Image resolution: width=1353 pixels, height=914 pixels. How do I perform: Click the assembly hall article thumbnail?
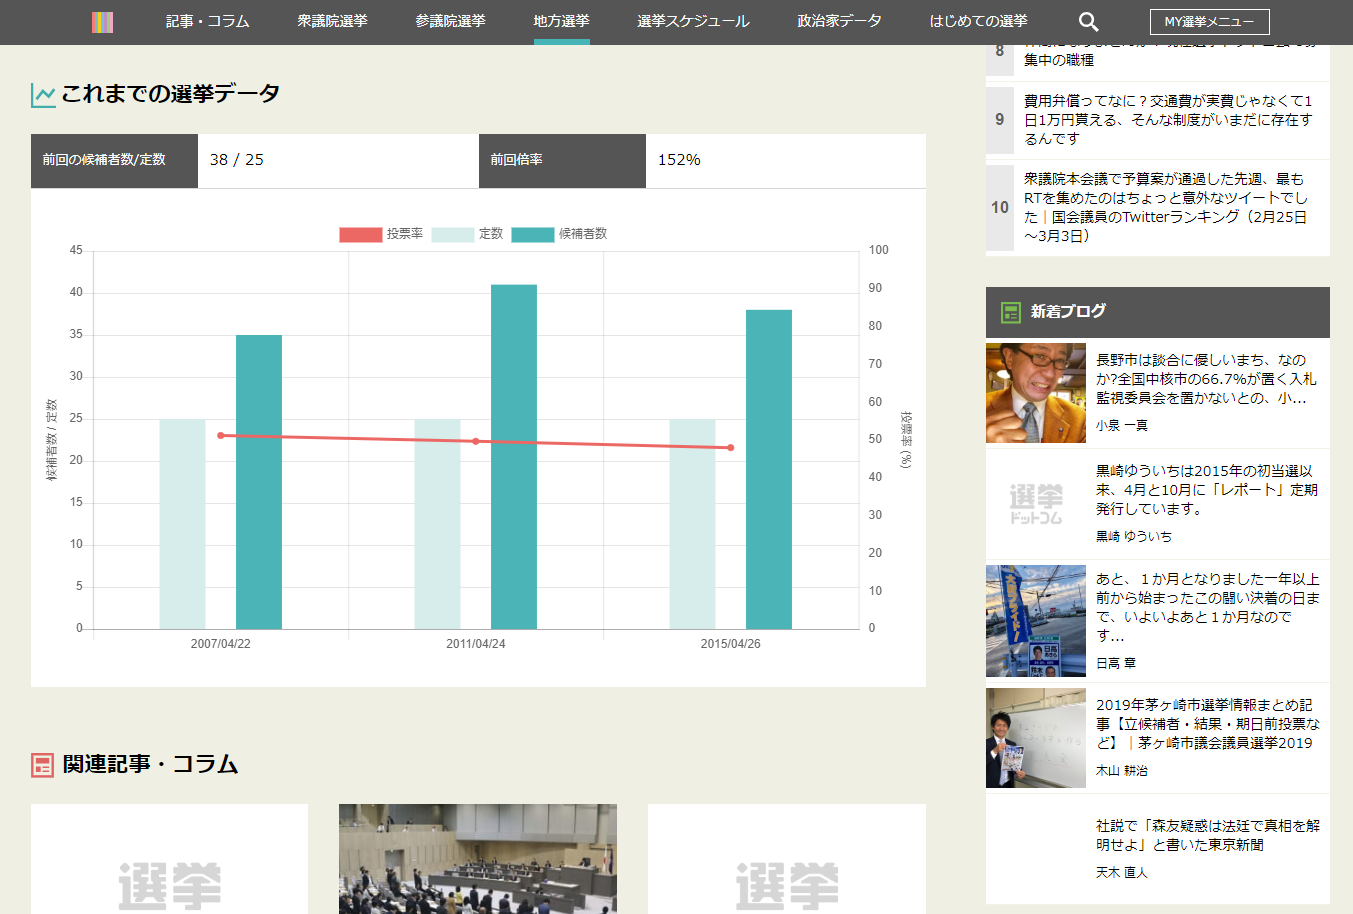[477, 858]
